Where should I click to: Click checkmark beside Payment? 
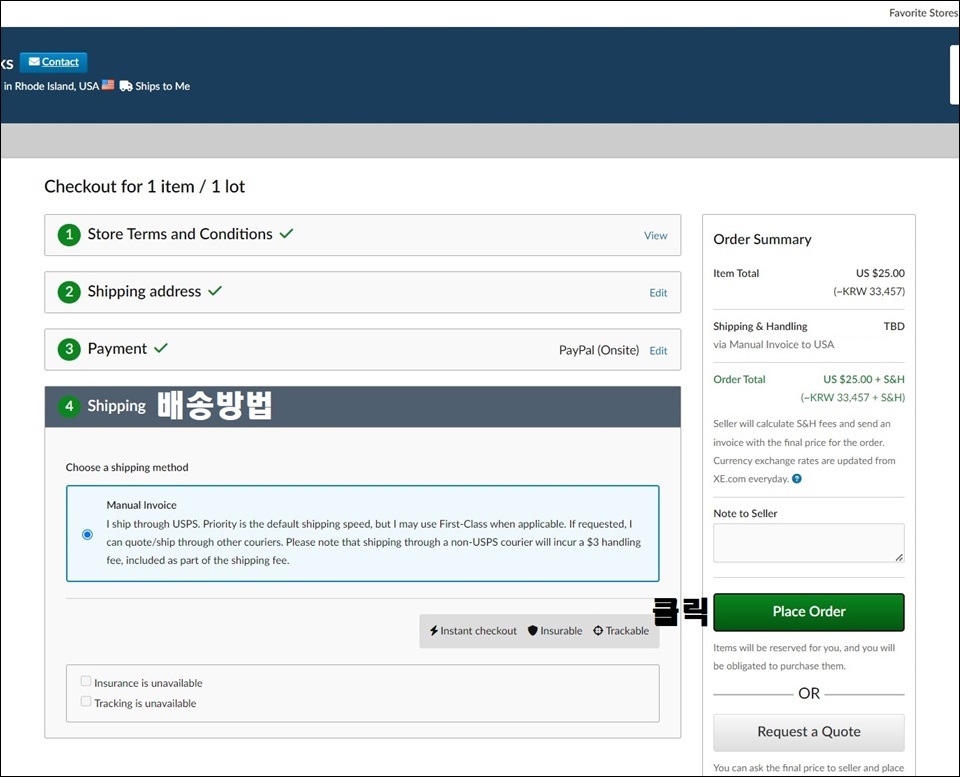pos(160,348)
